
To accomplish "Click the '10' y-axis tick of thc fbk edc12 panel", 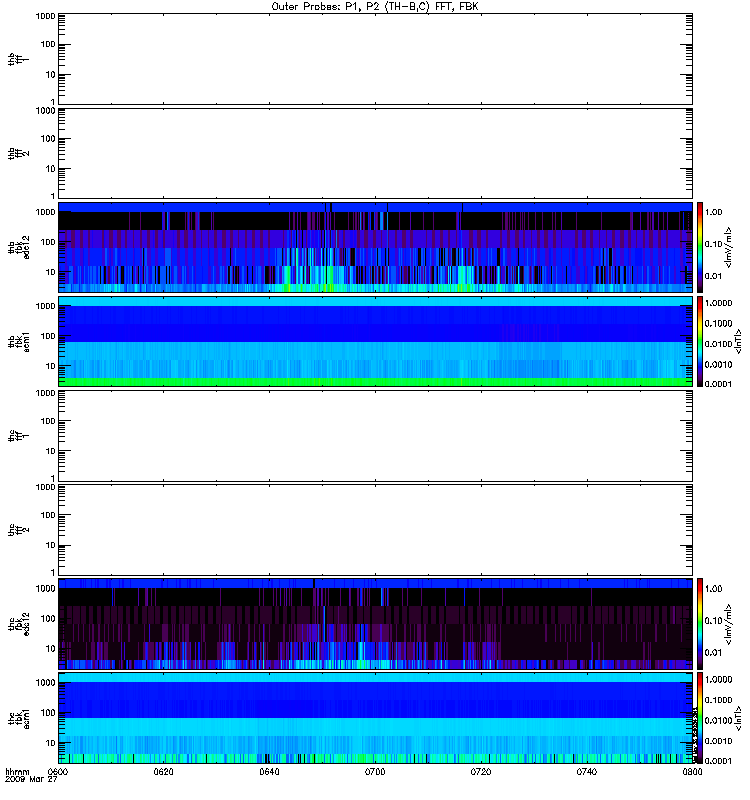I will [51, 649].
